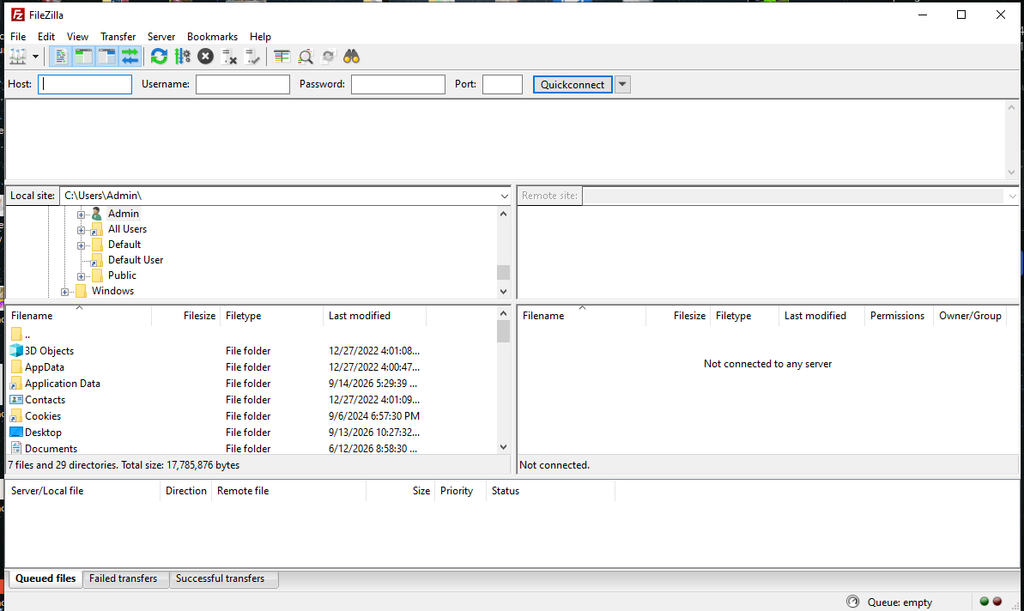This screenshot has height=611, width=1024.
Task: Select the Desktop folder icon
Action: pos(16,432)
